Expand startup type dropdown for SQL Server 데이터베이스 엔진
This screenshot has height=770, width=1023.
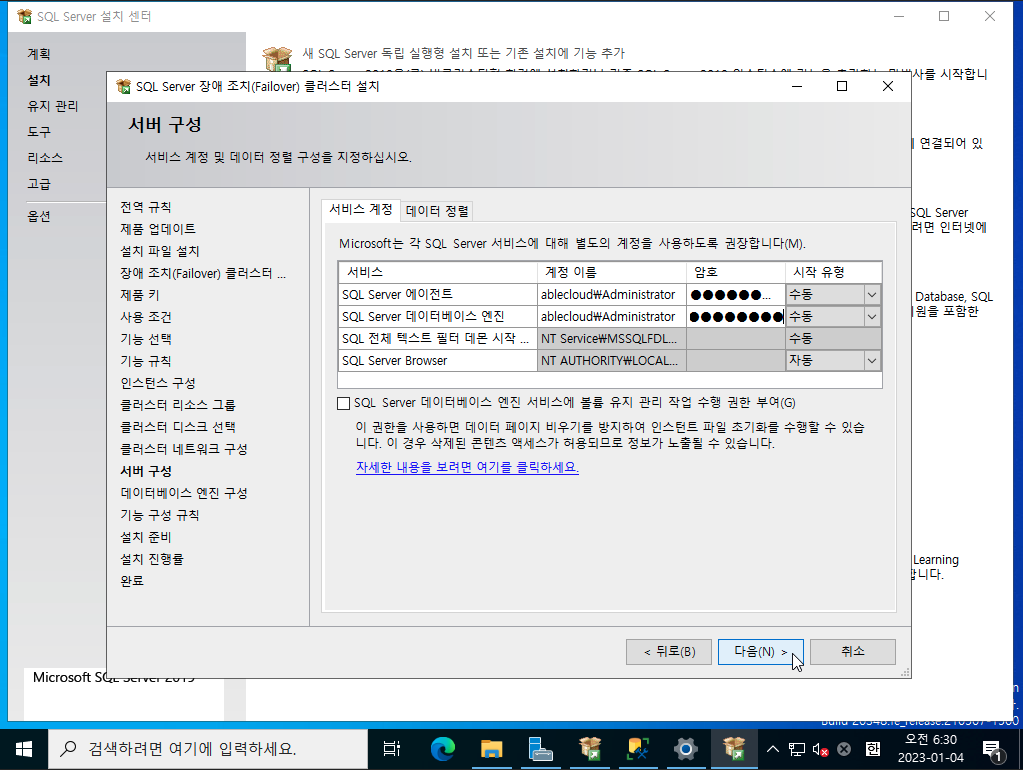pyautogui.click(x=872, y=317)
